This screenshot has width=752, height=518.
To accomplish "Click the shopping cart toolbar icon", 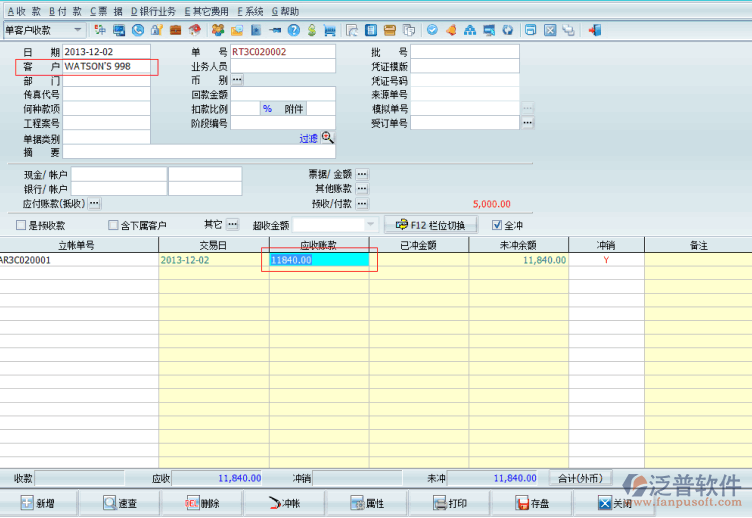I will pos(330,30).
